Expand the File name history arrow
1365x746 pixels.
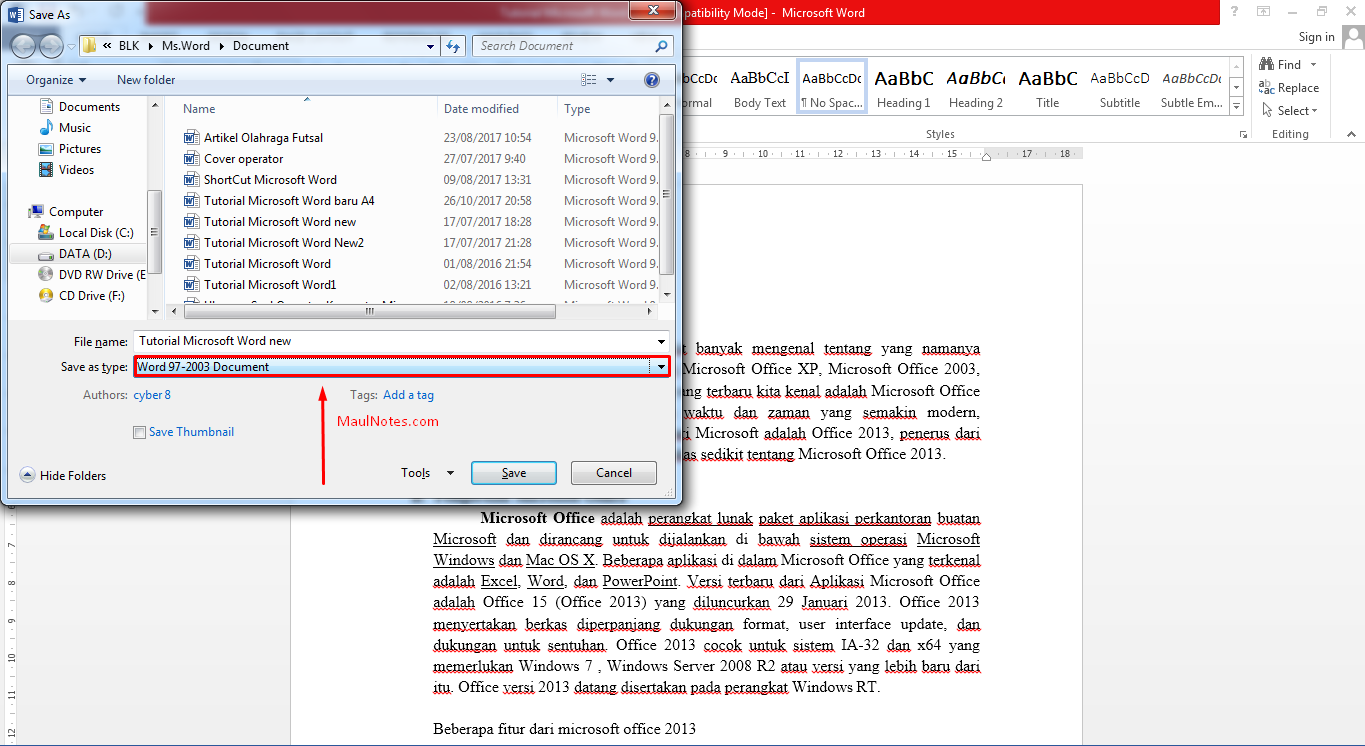pyautogui.click(x=661, y=341)
